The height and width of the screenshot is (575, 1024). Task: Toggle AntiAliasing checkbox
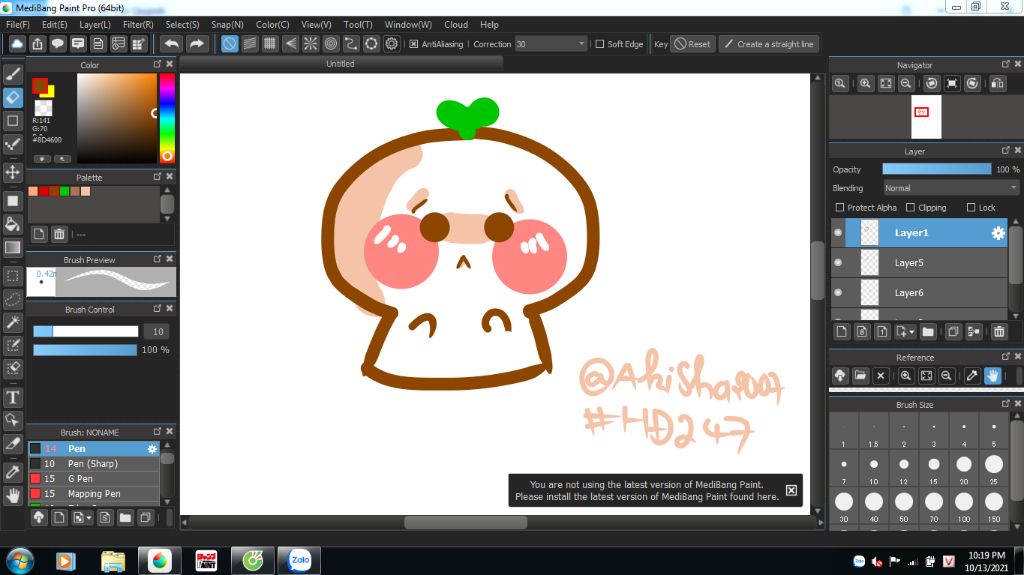[413, 44]
